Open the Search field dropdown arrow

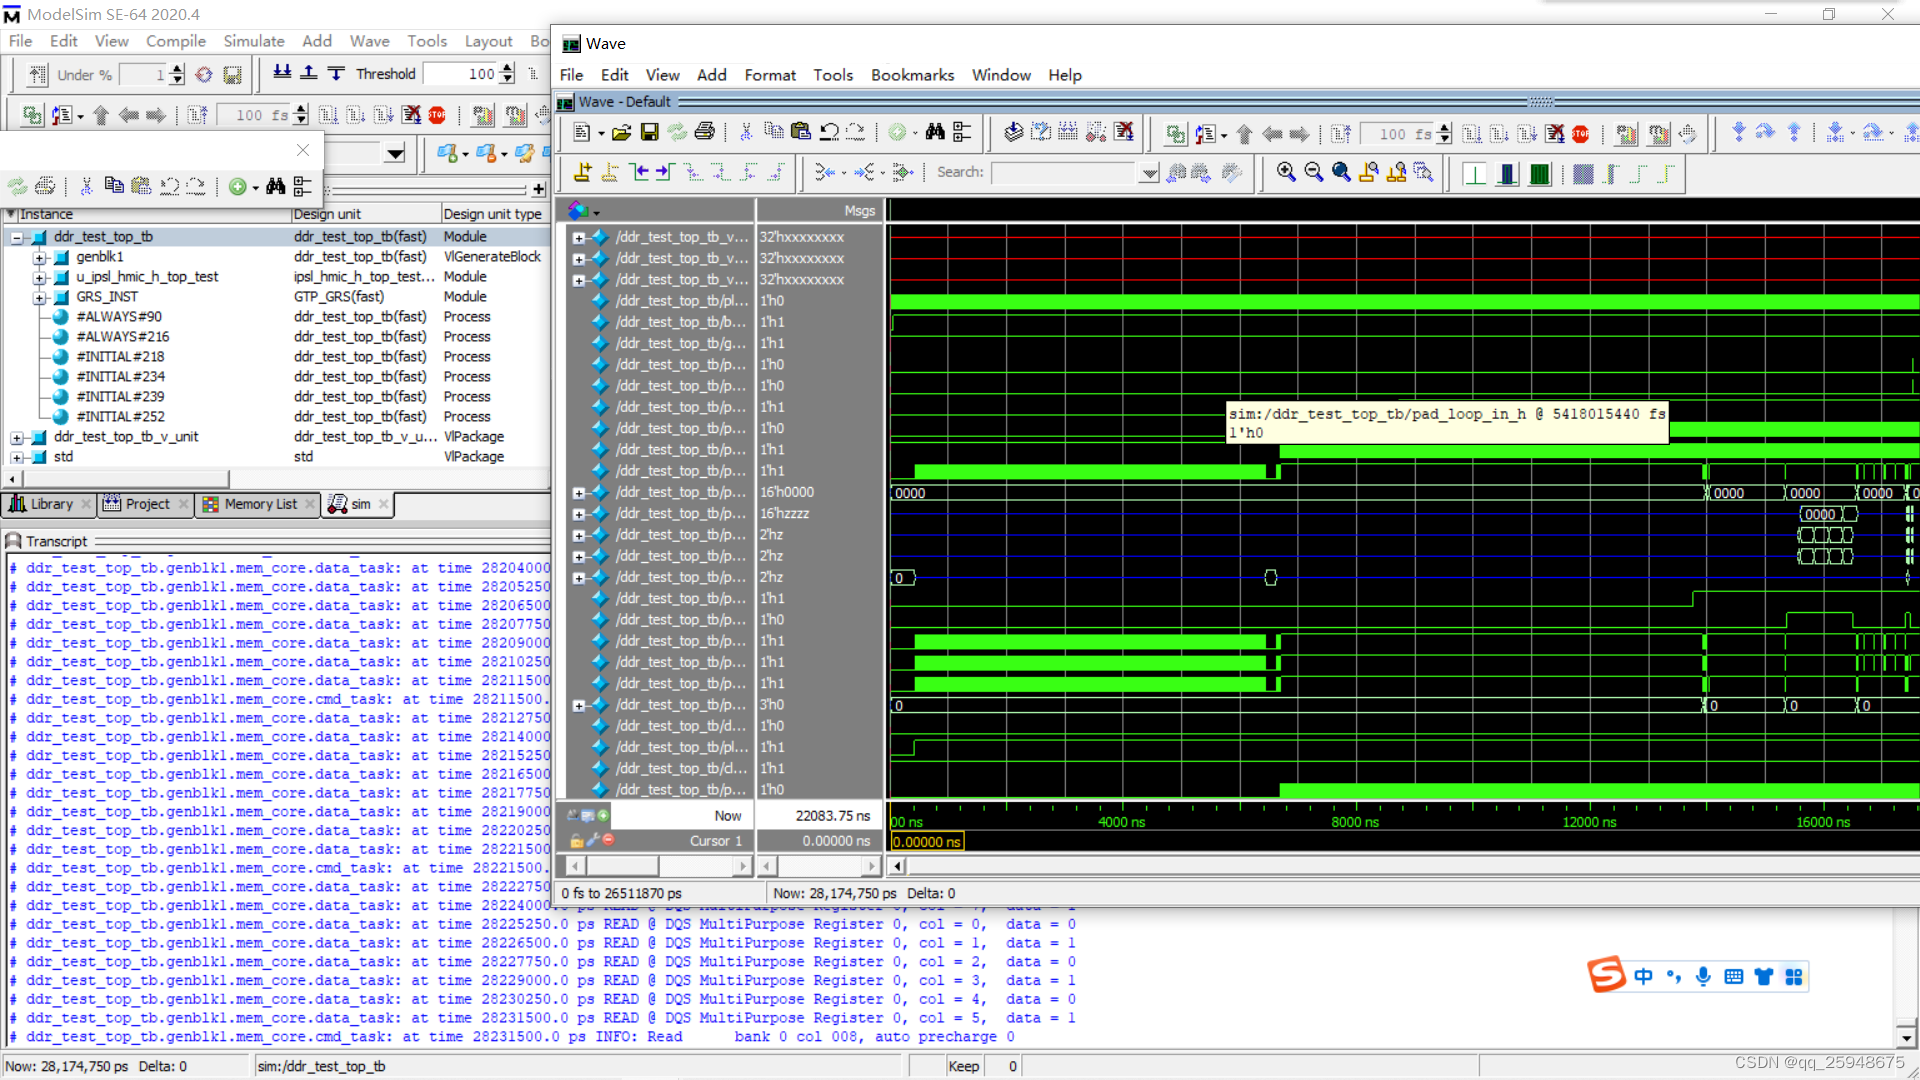pos(1149,173)
